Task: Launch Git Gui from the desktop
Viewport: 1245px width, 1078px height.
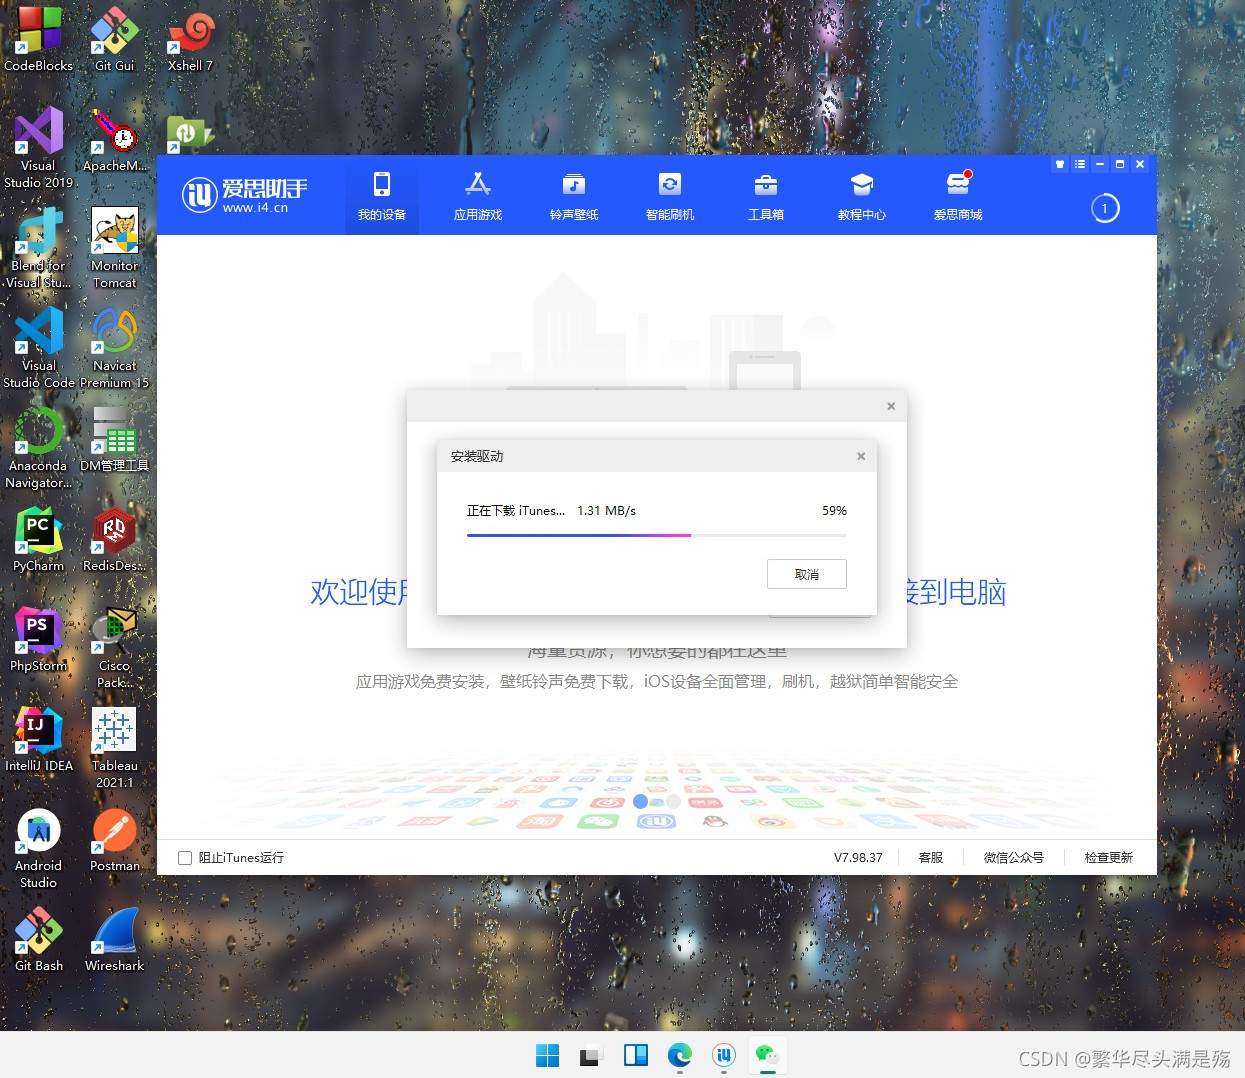Action: 115,40
